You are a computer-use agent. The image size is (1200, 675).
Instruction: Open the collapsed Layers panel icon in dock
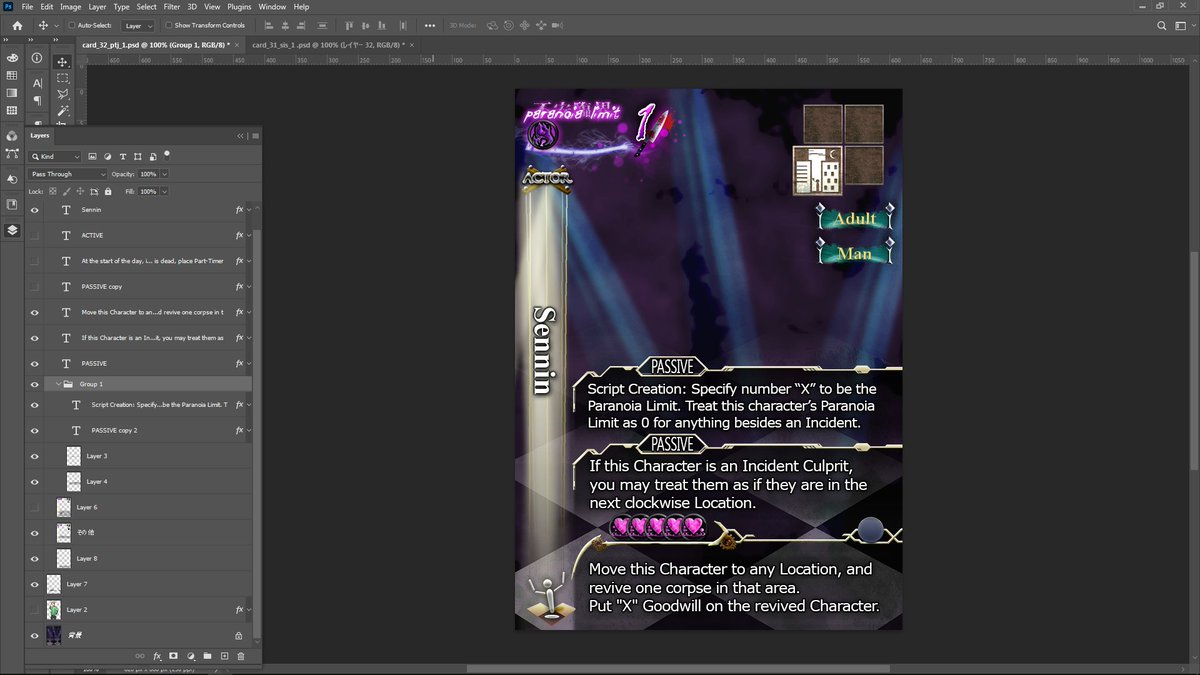tap(12, 229)
